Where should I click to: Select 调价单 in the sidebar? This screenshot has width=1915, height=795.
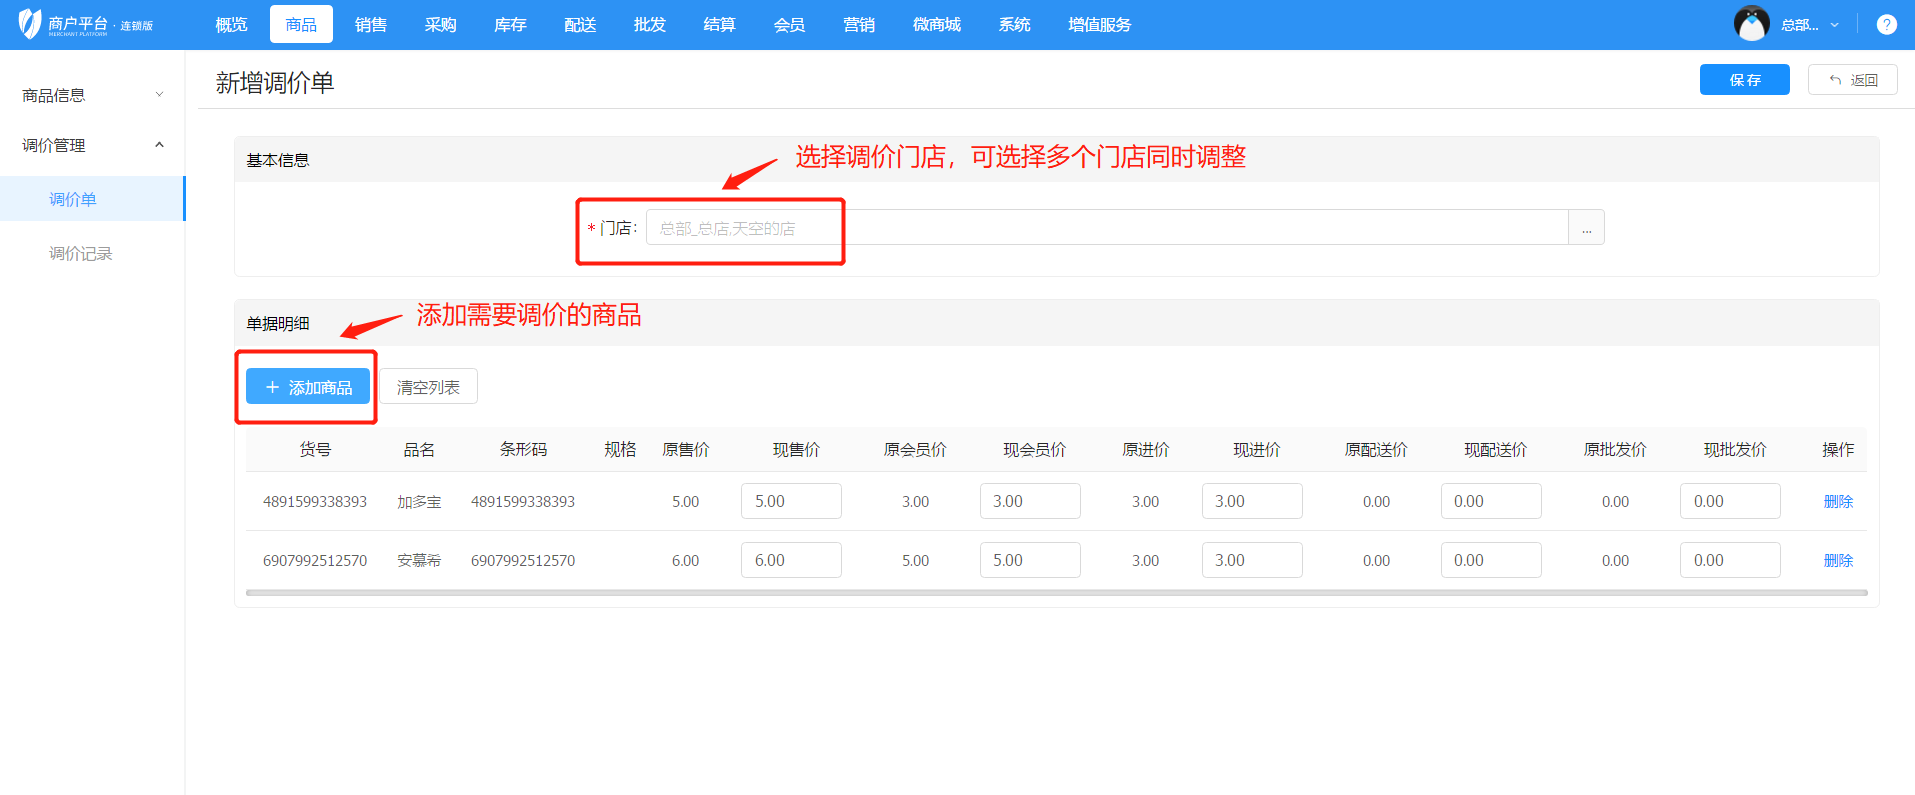coord(73,199)
